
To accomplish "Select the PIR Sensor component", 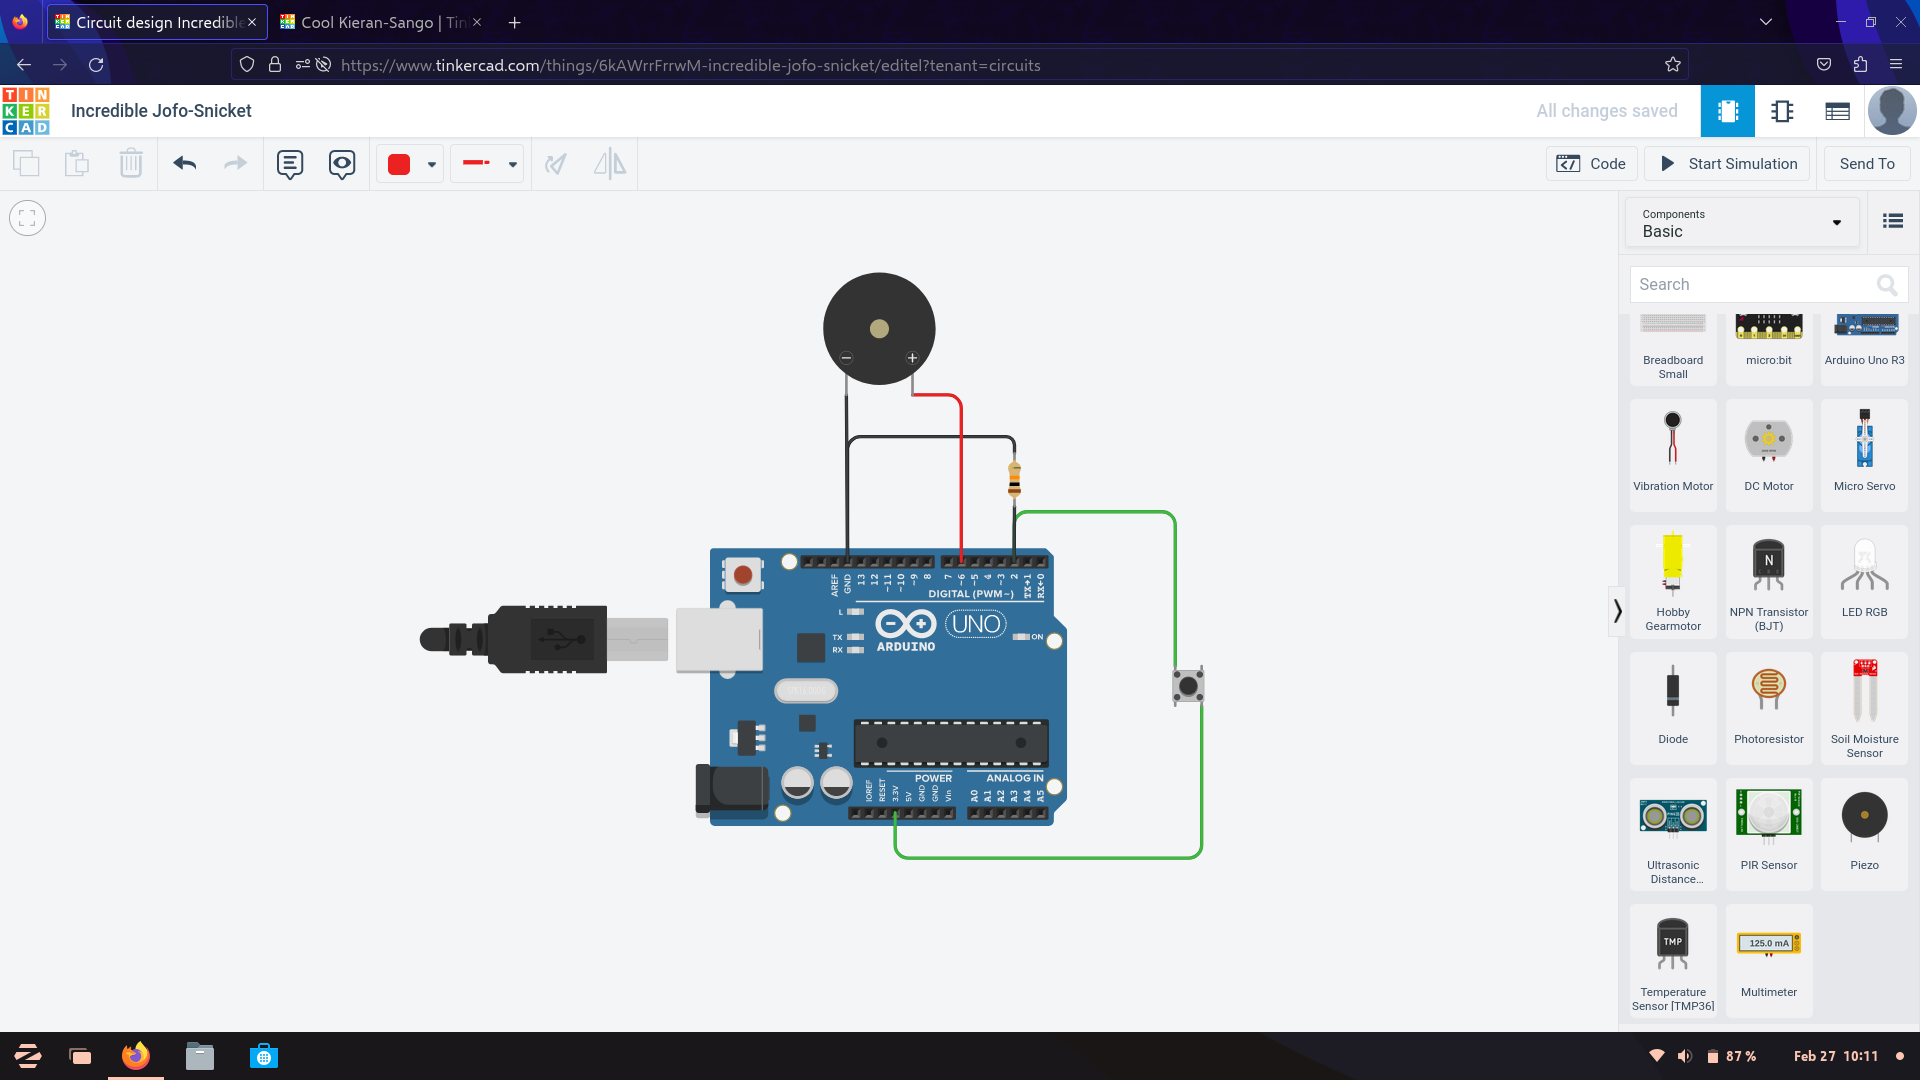I will pos(1768,835).
